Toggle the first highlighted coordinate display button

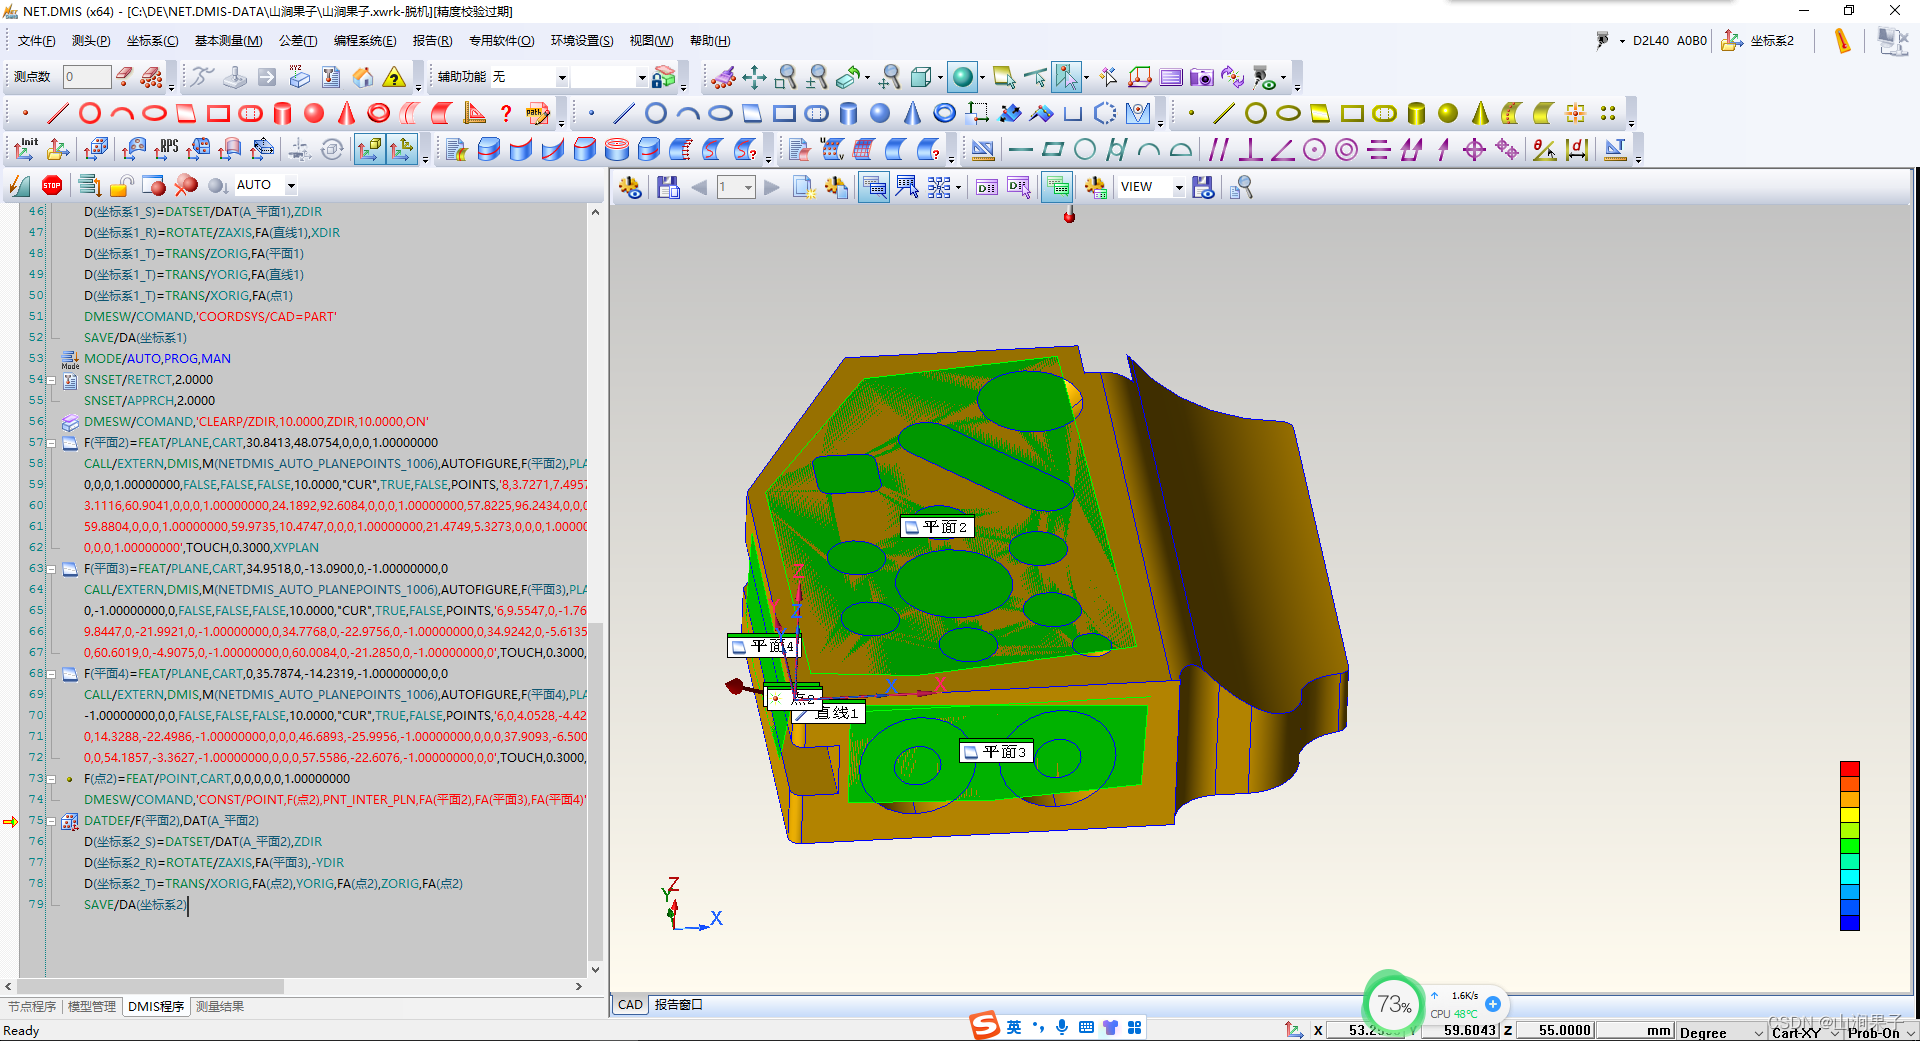(x=369, y=150)
